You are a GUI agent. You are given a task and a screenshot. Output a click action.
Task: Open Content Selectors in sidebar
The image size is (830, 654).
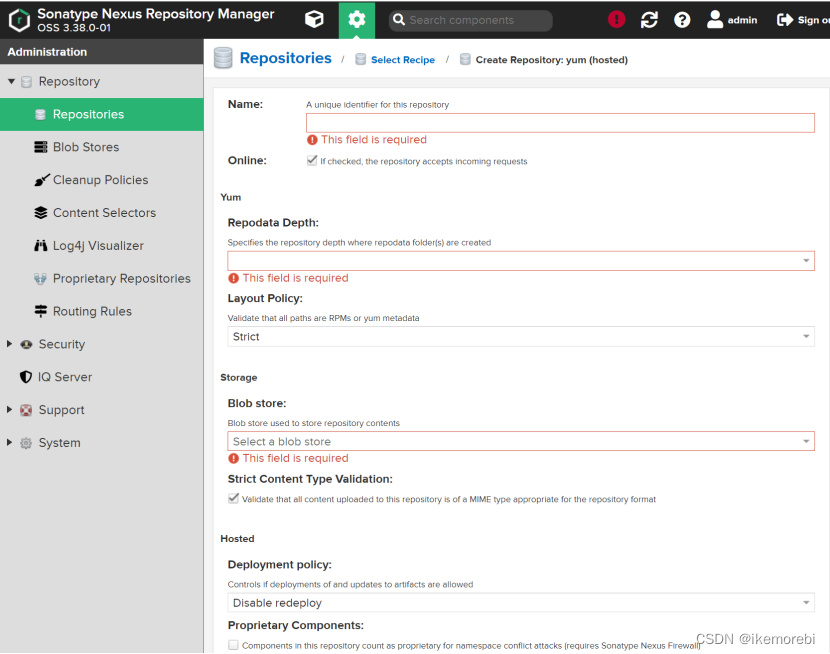pos(102,213)
